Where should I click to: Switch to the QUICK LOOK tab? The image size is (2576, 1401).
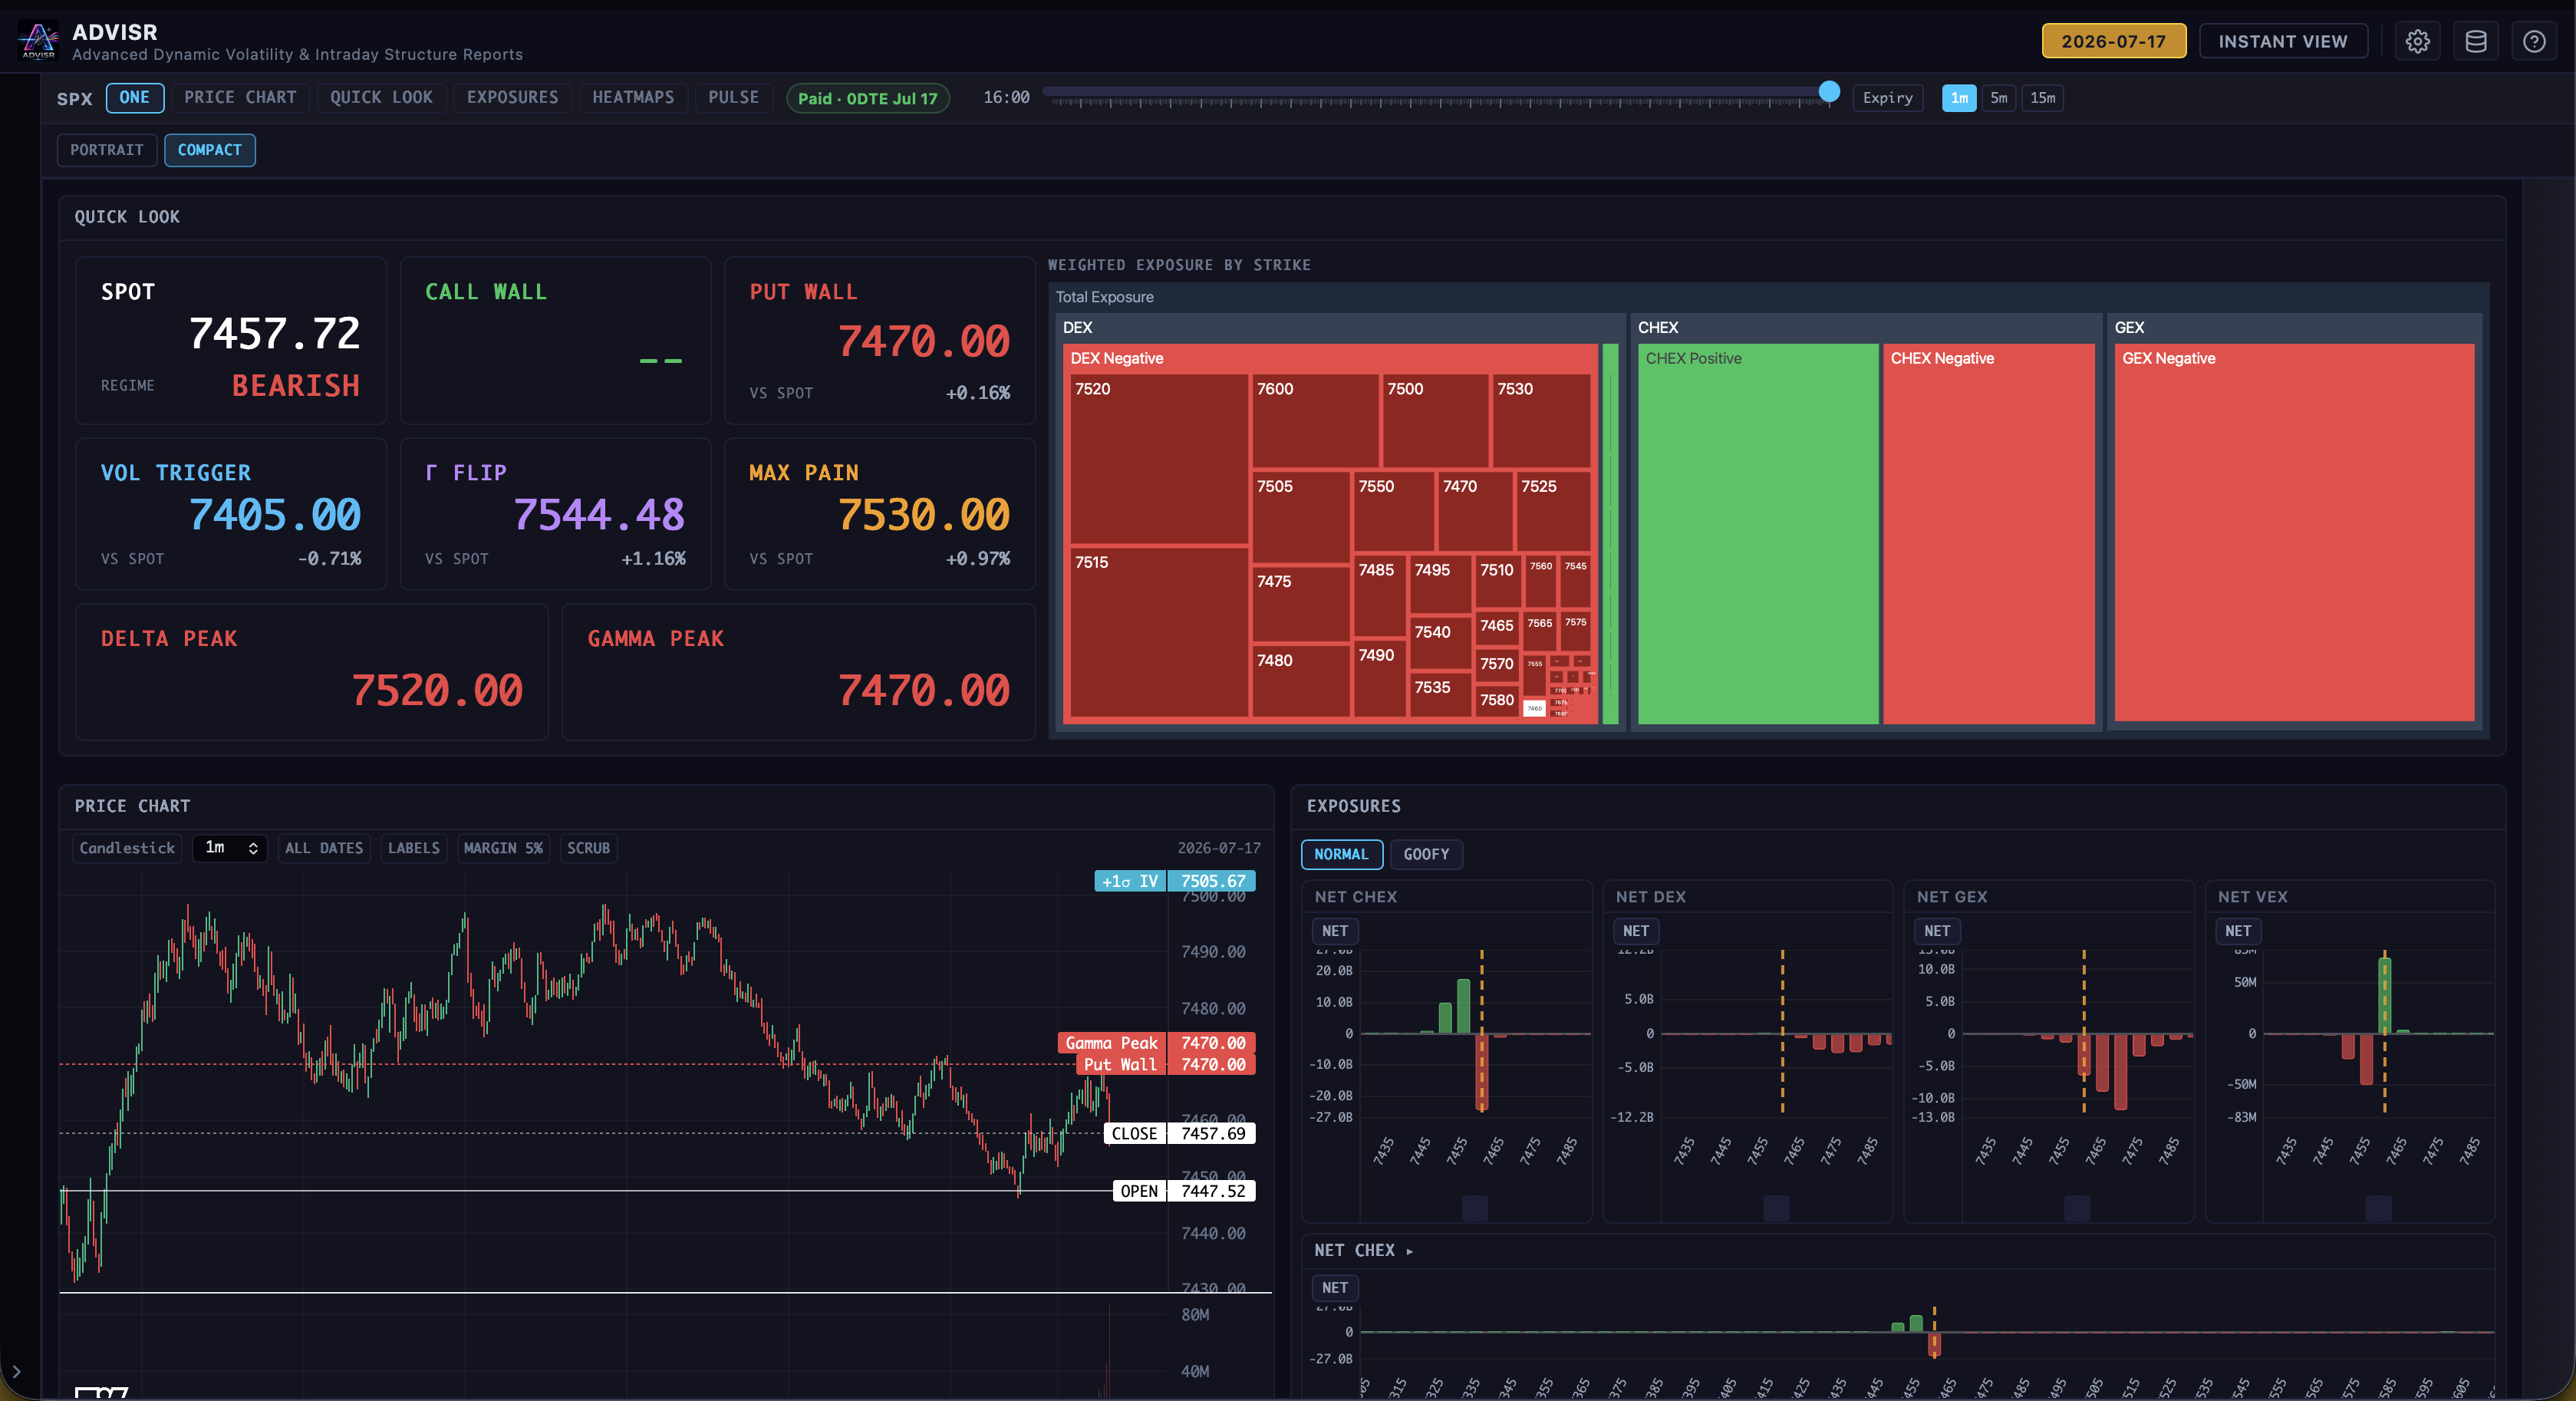(x=381, y=97)
